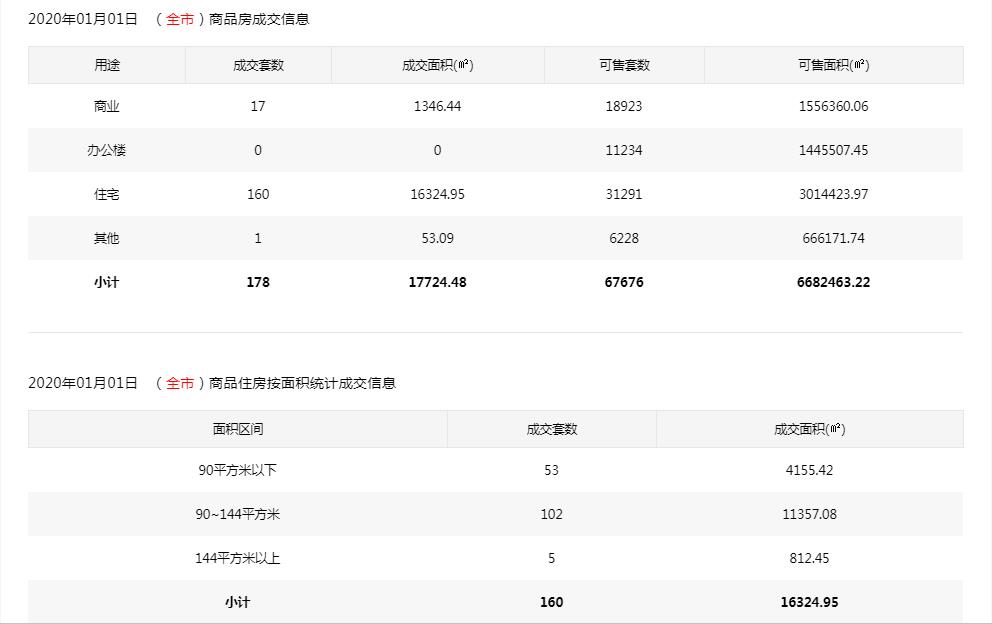Select value 6228 in 其他 row
Image resolution: width=992 pixels, height=624 pixels.
pos(624,238)
